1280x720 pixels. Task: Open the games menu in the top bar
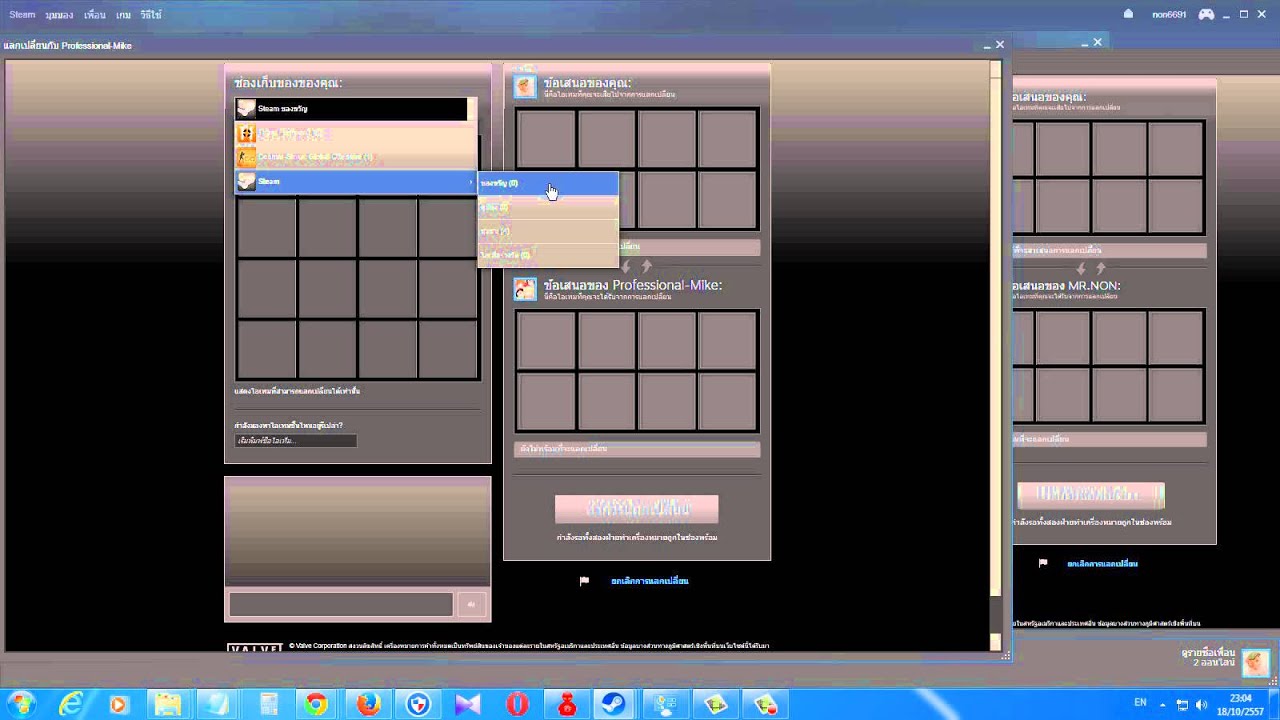[x=123, y=15]
